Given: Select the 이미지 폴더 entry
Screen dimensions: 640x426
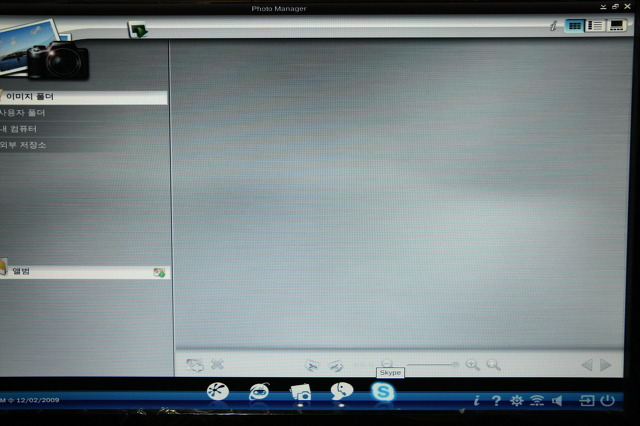Looking at the screenshot, I should tap(83, 97).
